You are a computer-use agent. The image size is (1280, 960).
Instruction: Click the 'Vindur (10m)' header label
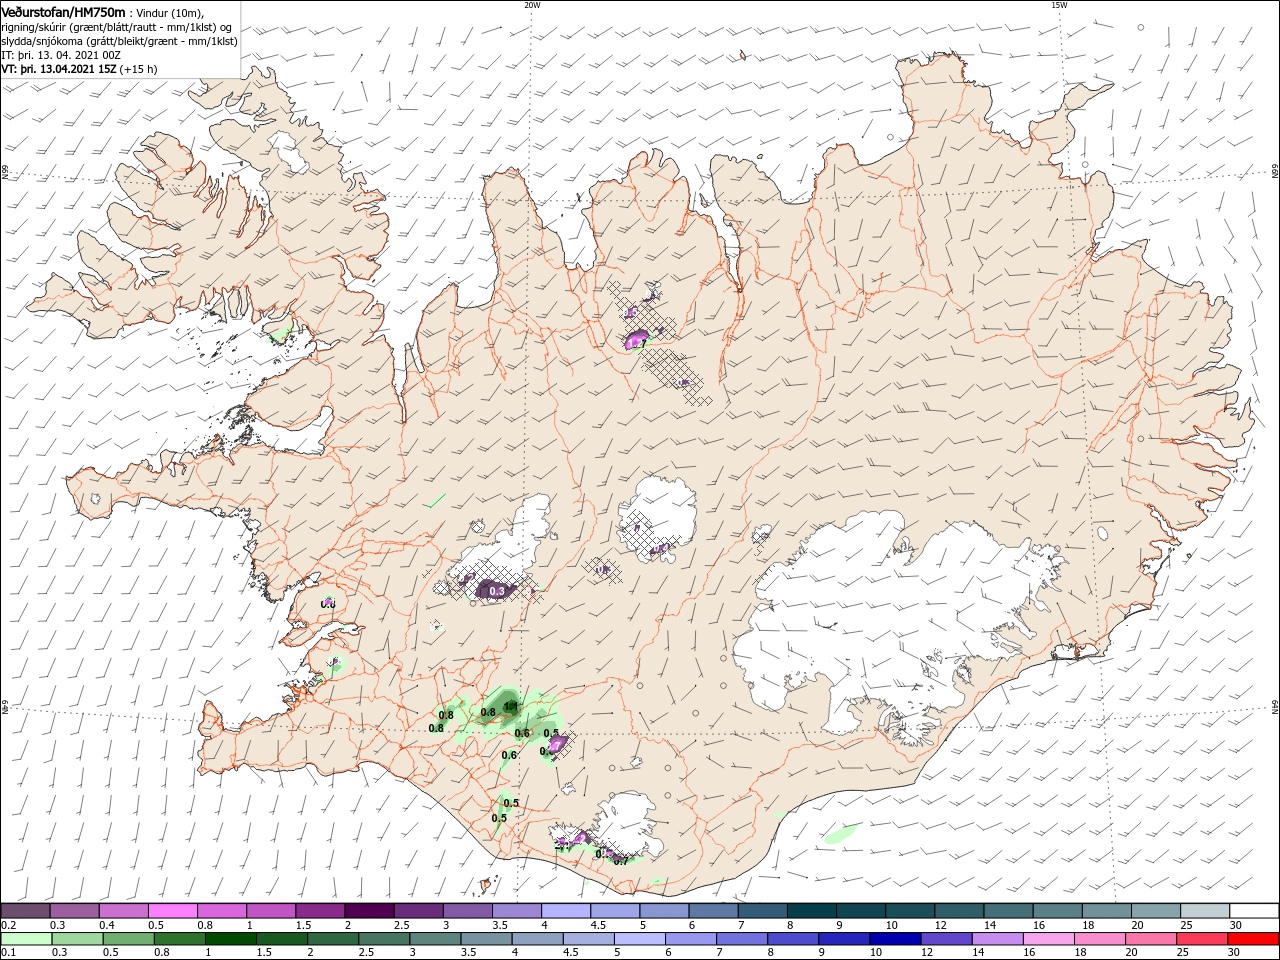point(169,12)
